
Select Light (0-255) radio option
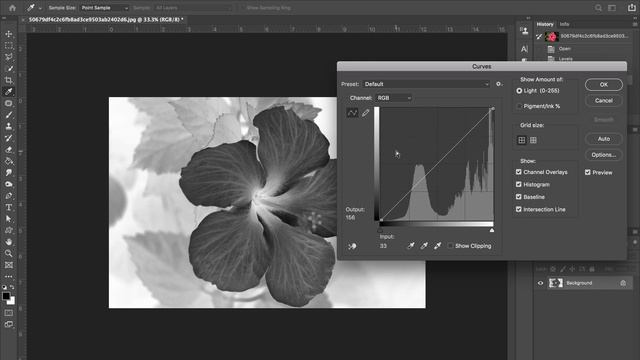pos(519,91)
